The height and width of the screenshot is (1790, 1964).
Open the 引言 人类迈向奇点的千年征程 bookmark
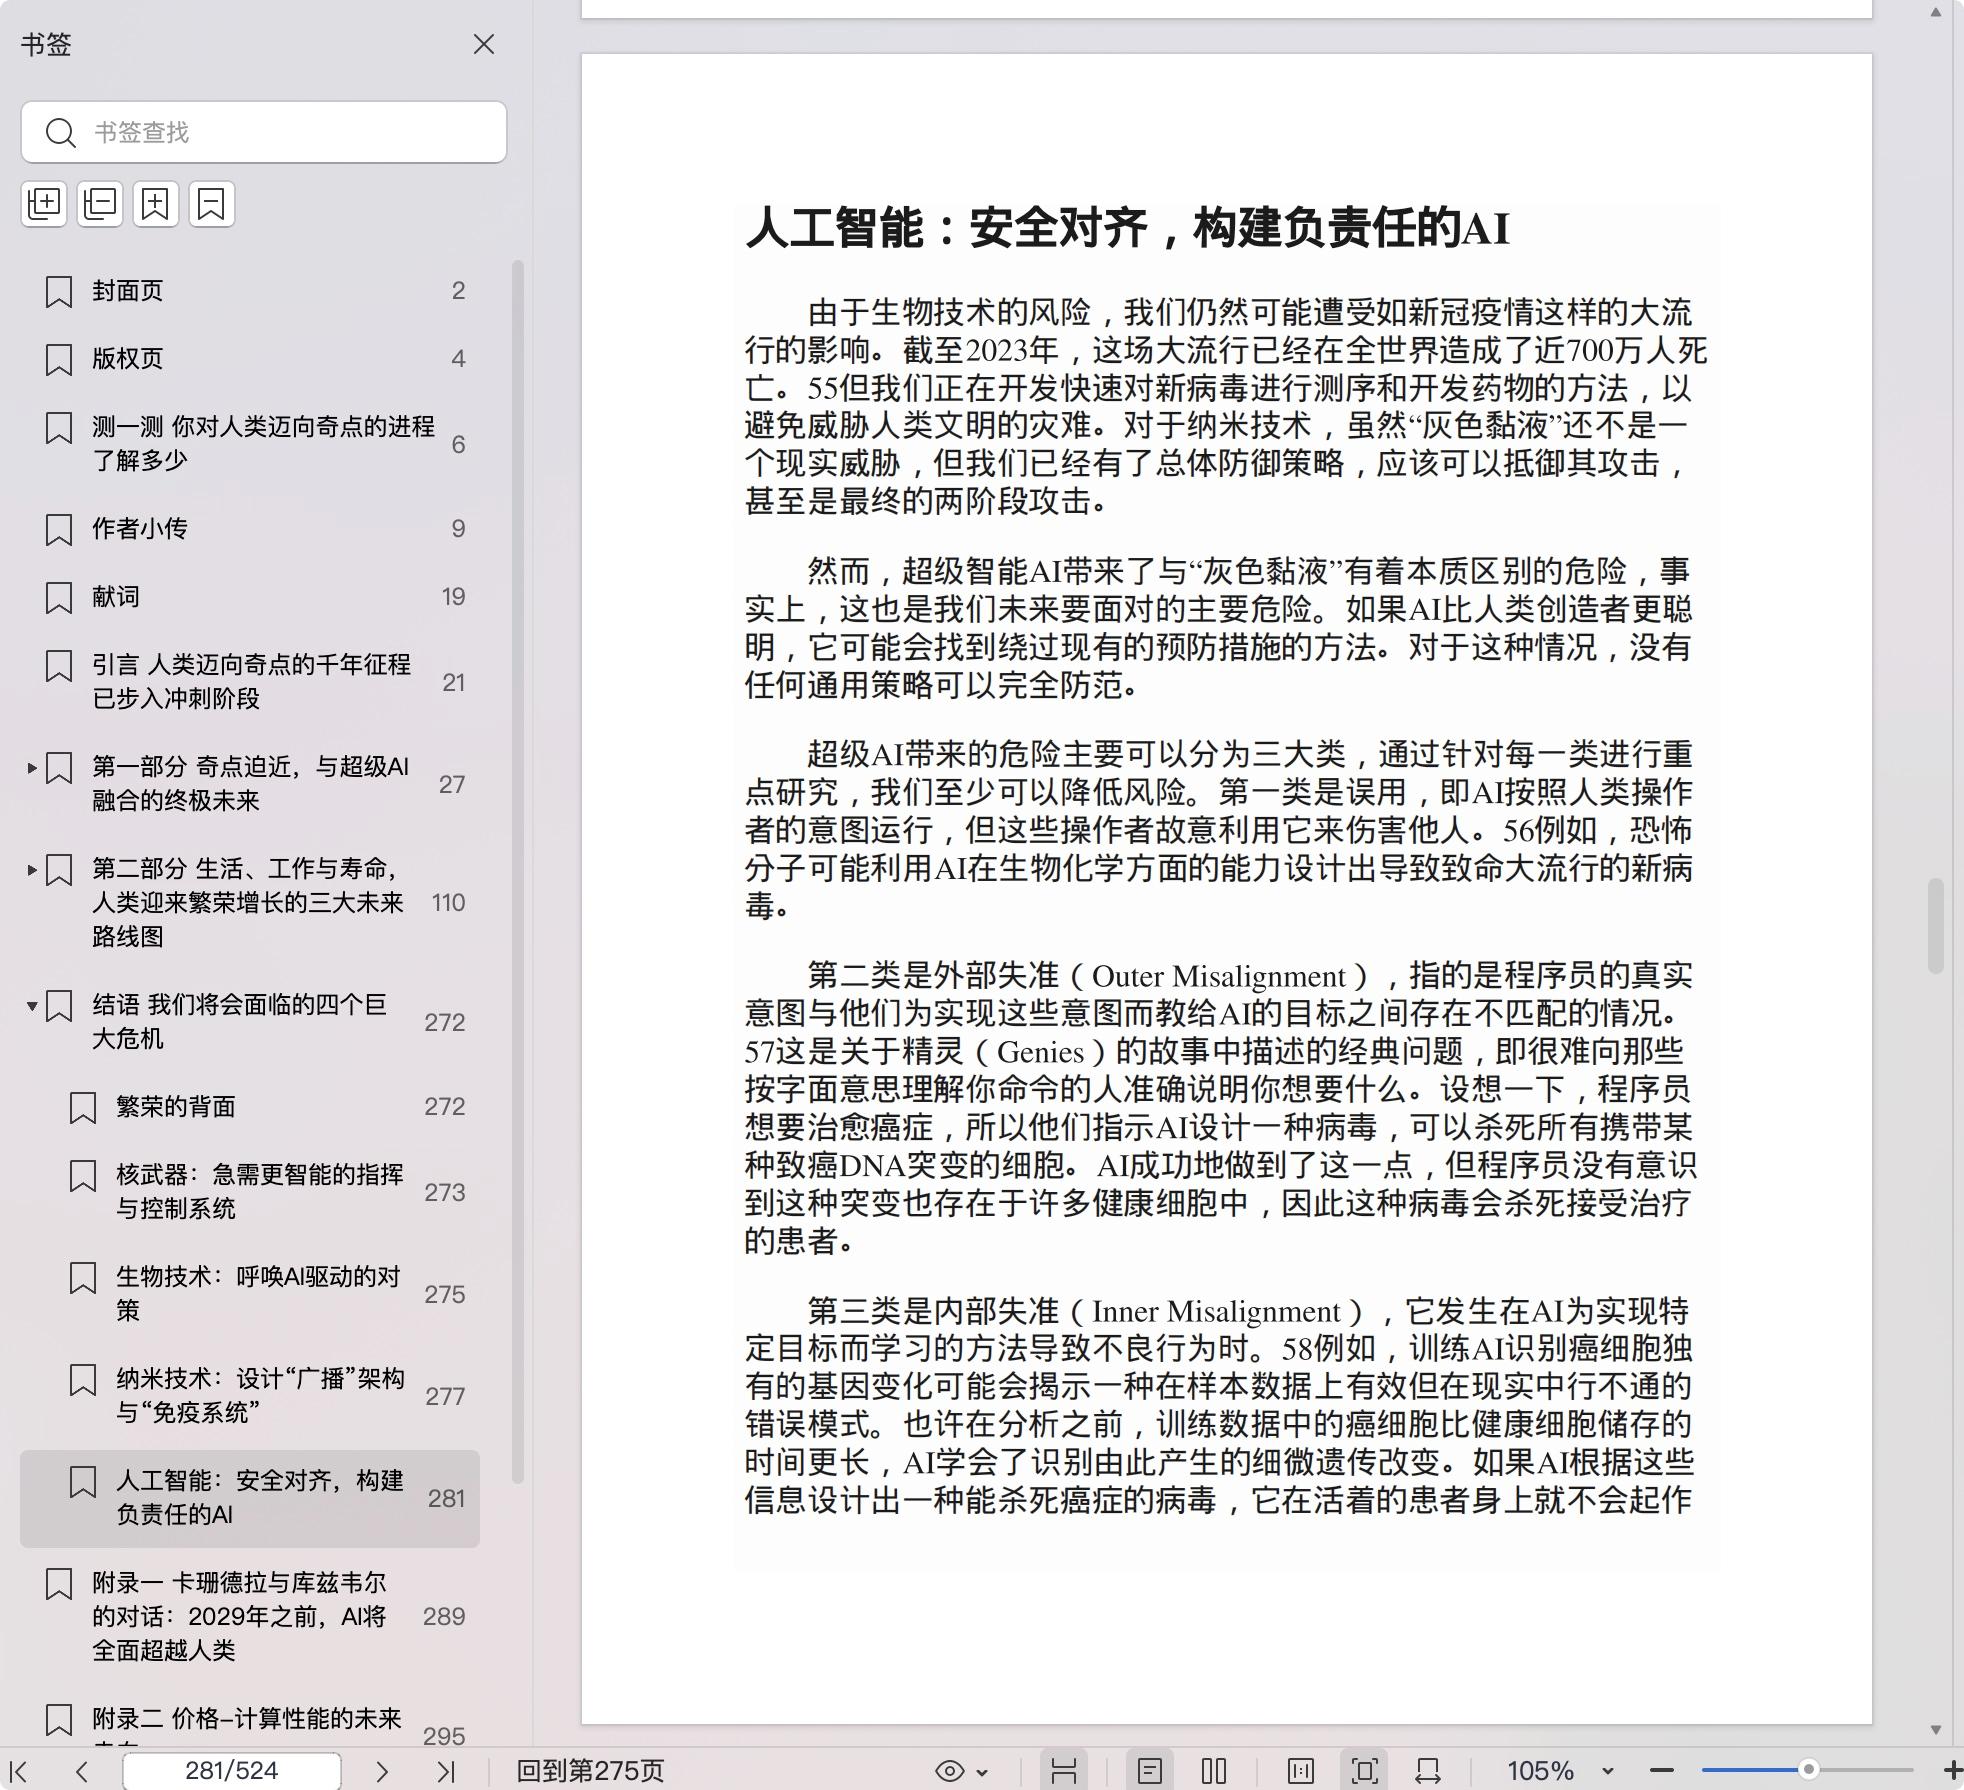(252, 681)
